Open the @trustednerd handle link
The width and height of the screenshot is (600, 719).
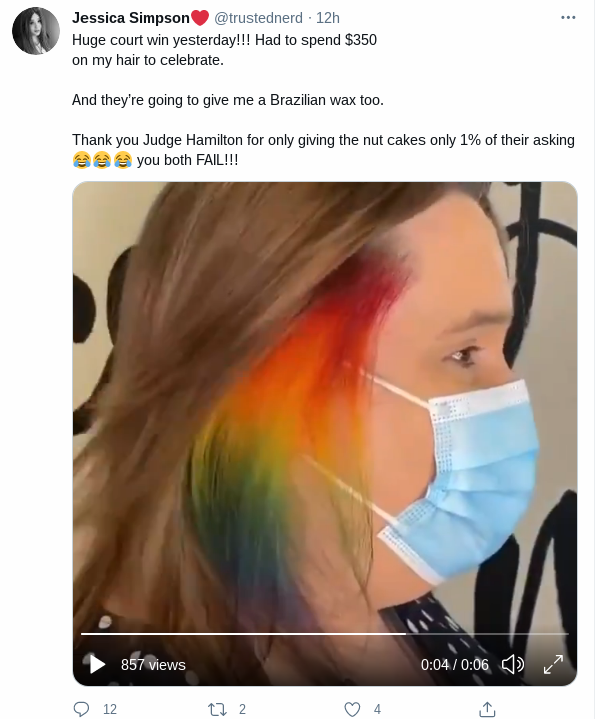coord(258,18)
